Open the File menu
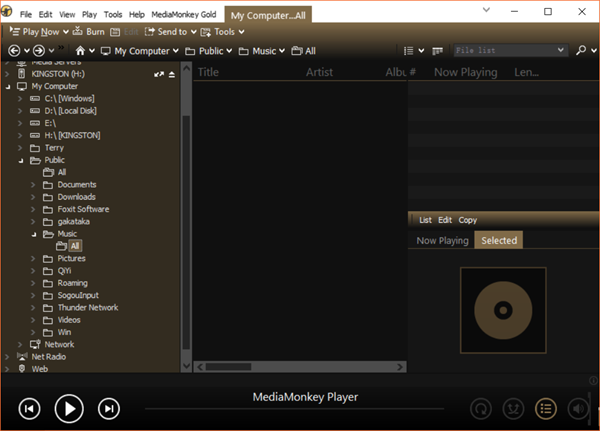 coord(26,15)
